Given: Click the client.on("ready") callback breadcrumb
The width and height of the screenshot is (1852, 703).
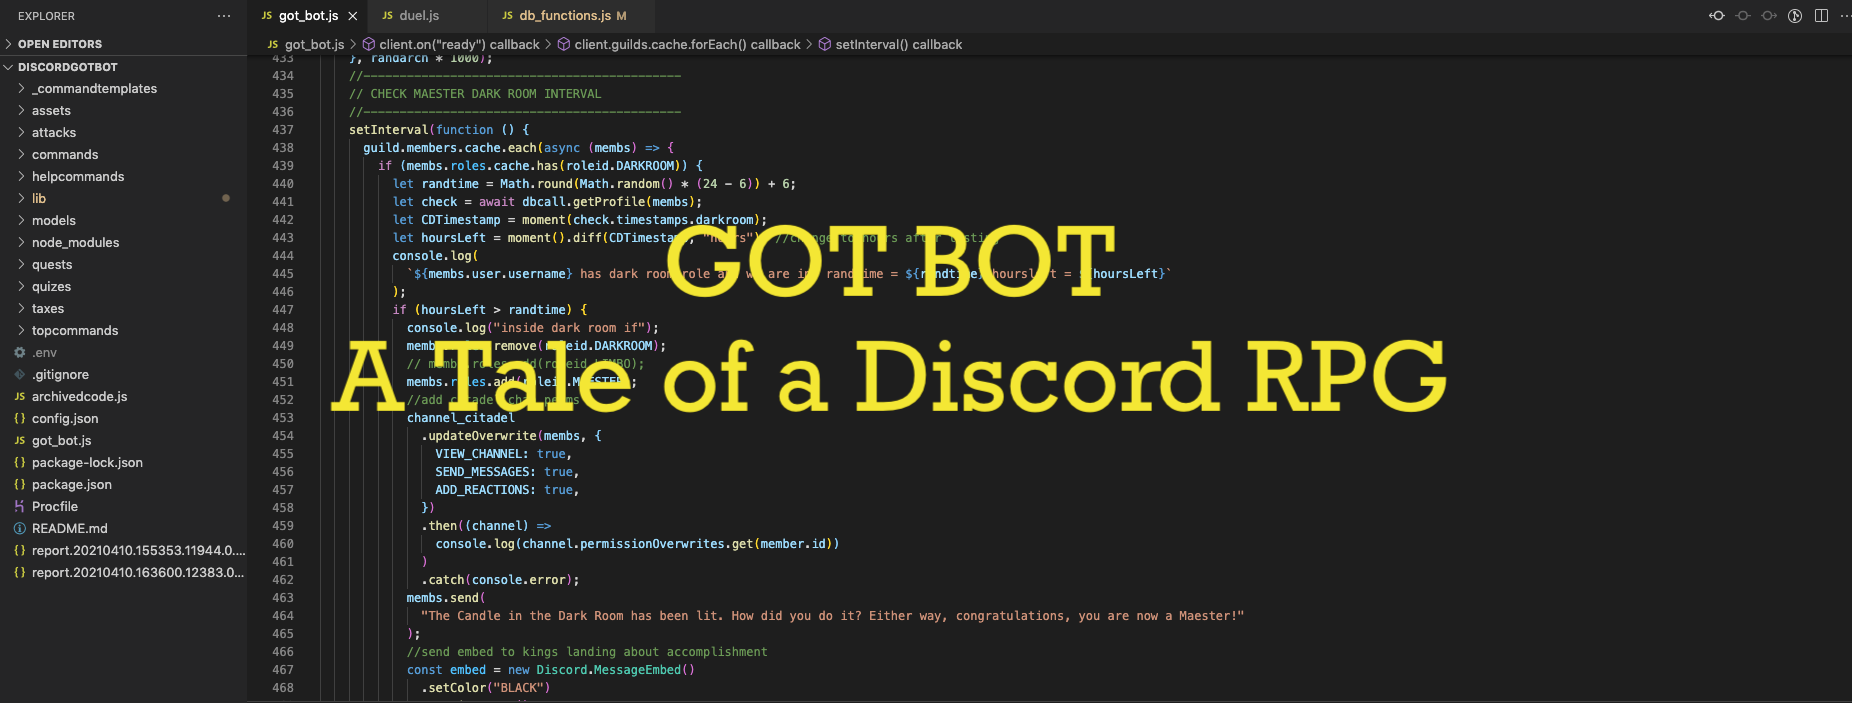Looking at the screenshot, I should (459, 45).
